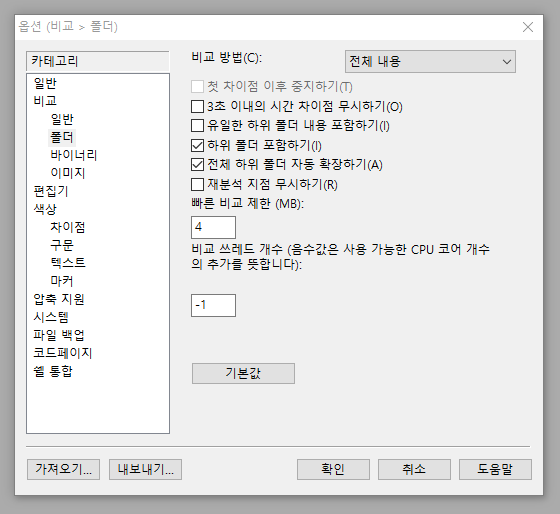The image size is (560, 514).
Task: Click the 가져오기... button
Action: click(x=63, y=469)
